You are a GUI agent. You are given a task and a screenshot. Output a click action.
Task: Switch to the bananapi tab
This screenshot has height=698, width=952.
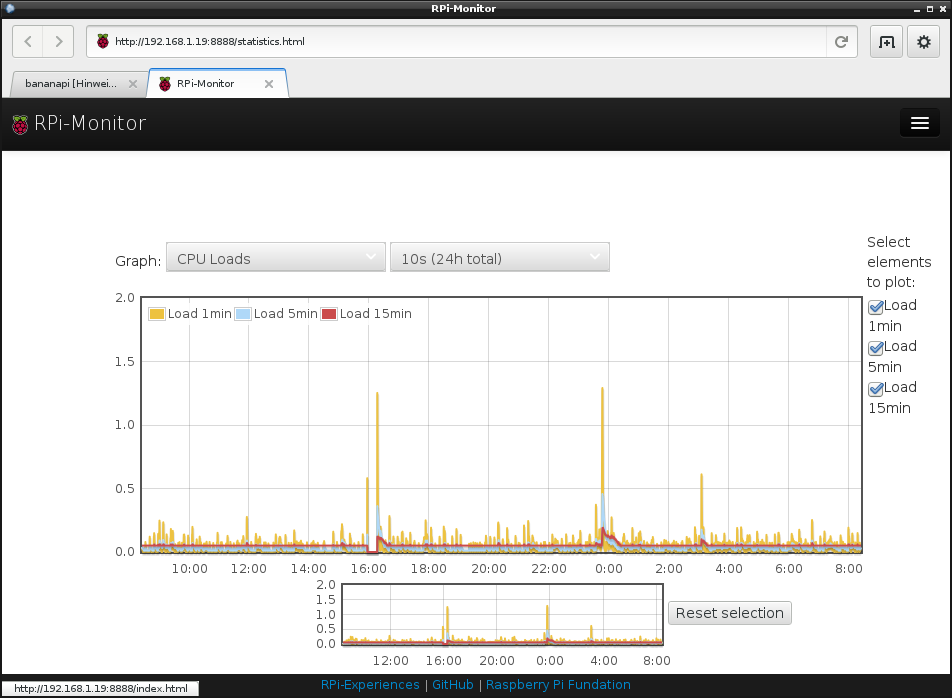click(71, 84)
